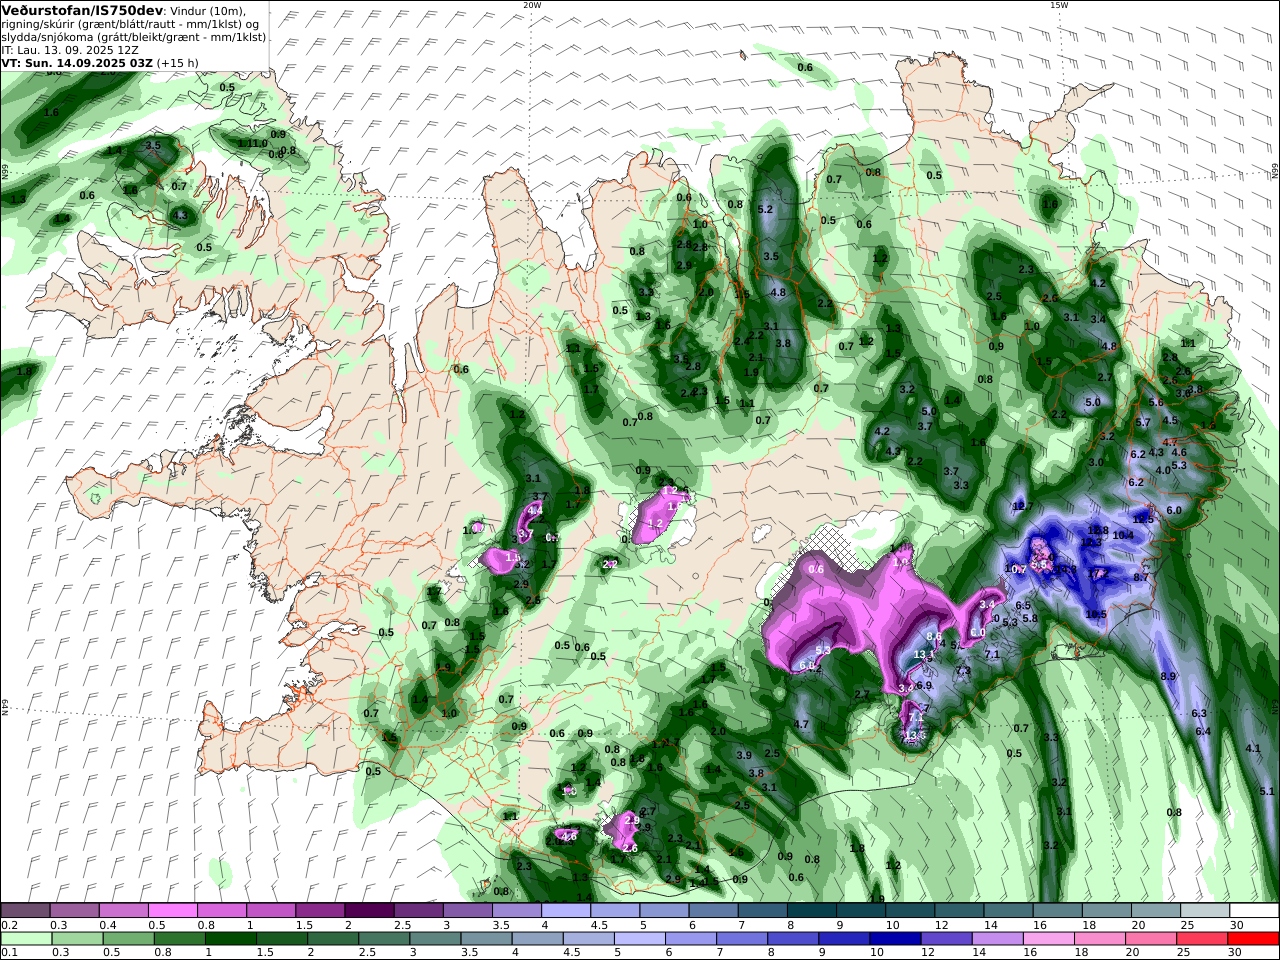
Task: Click the 'slydda/snjókoma' description line
Action: [133, 37]
